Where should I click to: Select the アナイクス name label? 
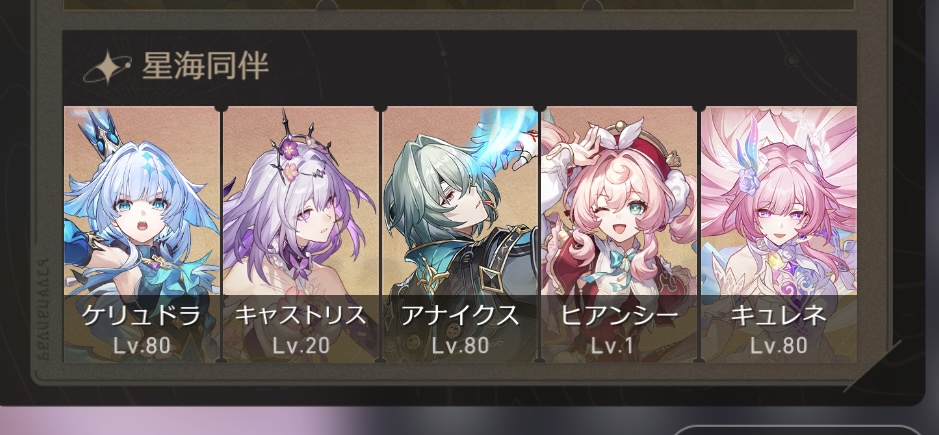(460, 316)
